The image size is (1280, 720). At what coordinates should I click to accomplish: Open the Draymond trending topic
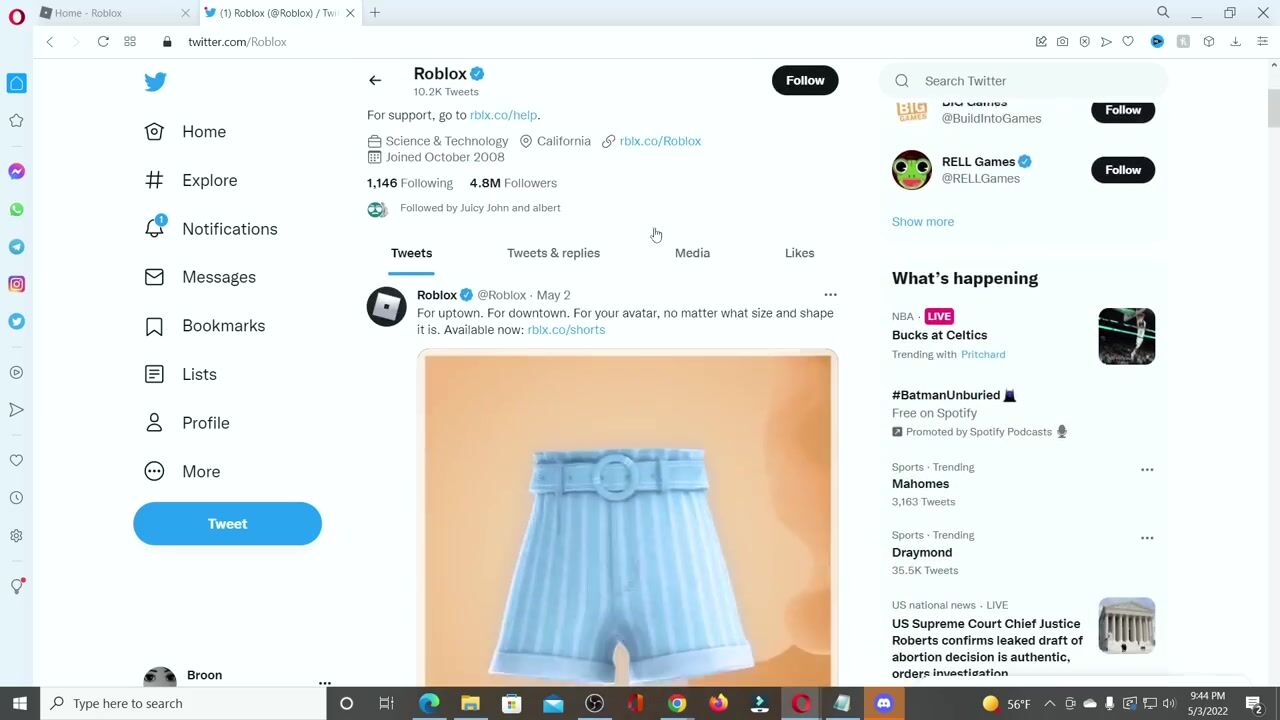[922, 552]
